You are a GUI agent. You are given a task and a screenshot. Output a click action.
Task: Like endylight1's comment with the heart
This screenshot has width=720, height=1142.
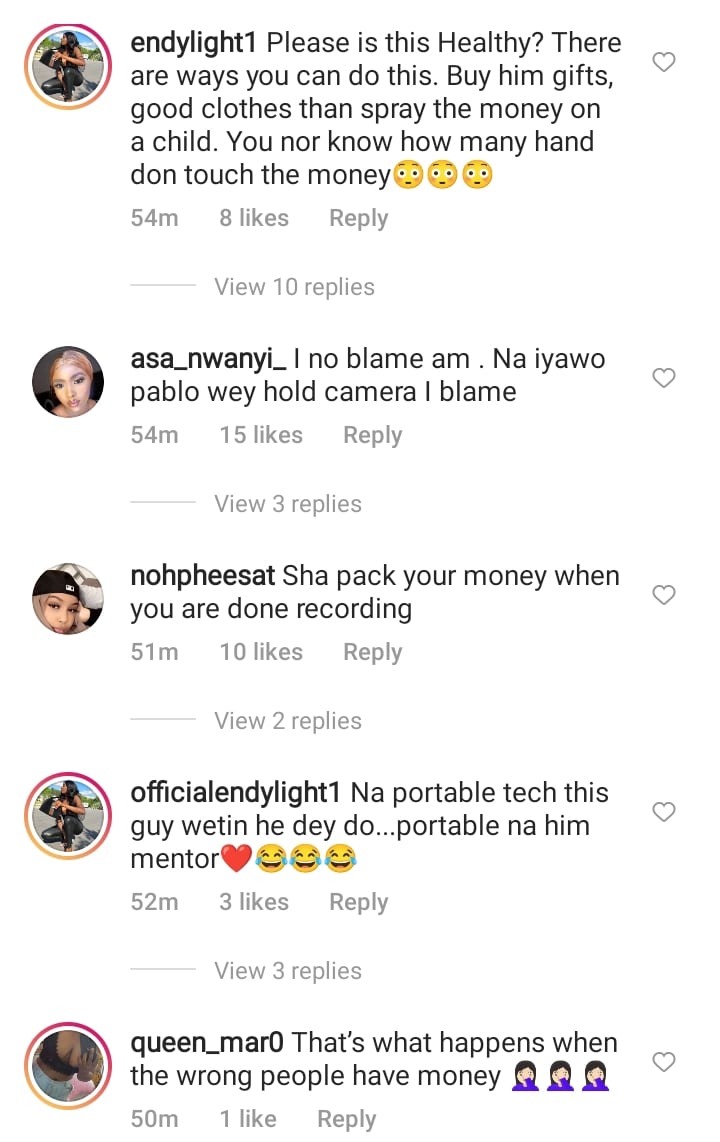[663, 62]
